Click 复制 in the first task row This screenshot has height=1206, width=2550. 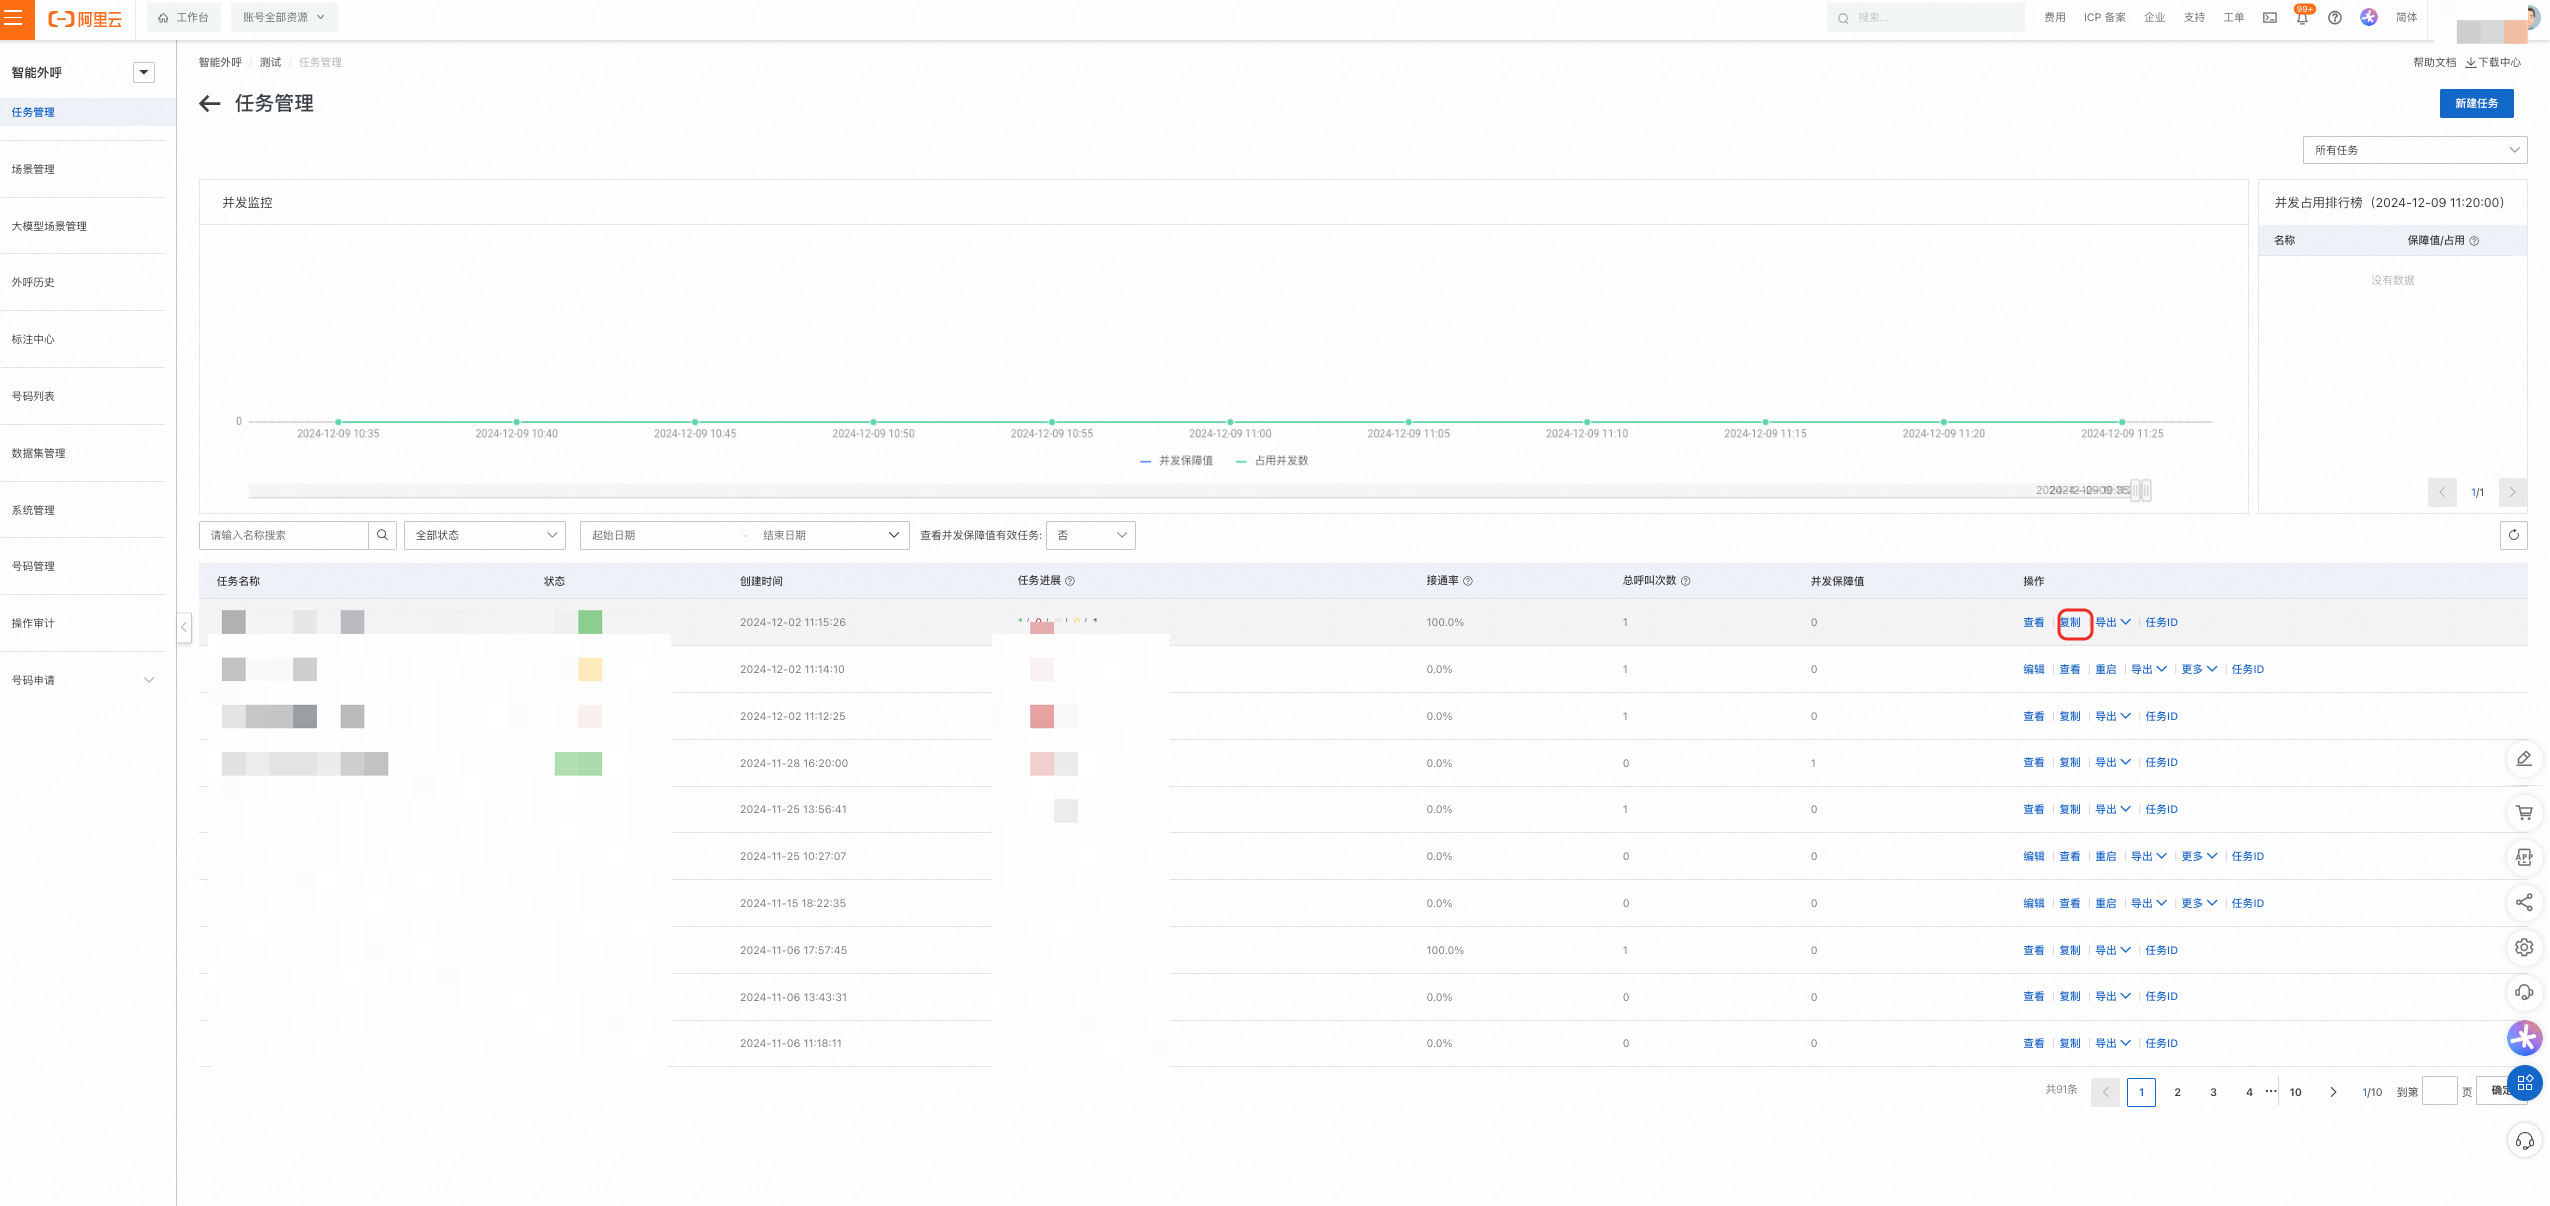coord(2069,622)
